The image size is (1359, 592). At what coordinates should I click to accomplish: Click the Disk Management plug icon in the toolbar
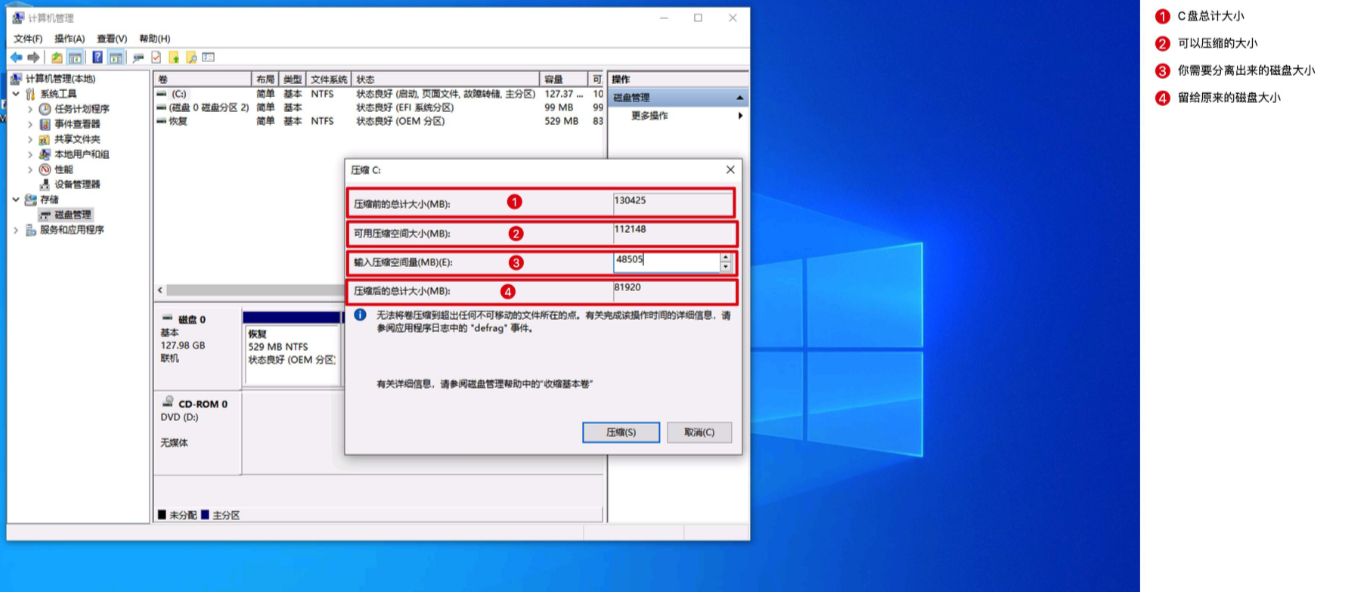138,57
